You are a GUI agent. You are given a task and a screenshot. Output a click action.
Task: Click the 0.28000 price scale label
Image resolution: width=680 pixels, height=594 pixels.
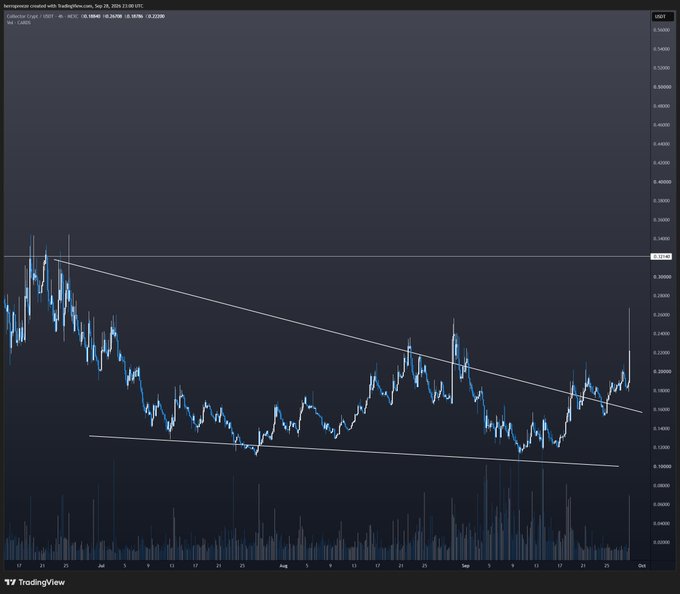pos(661,296)
